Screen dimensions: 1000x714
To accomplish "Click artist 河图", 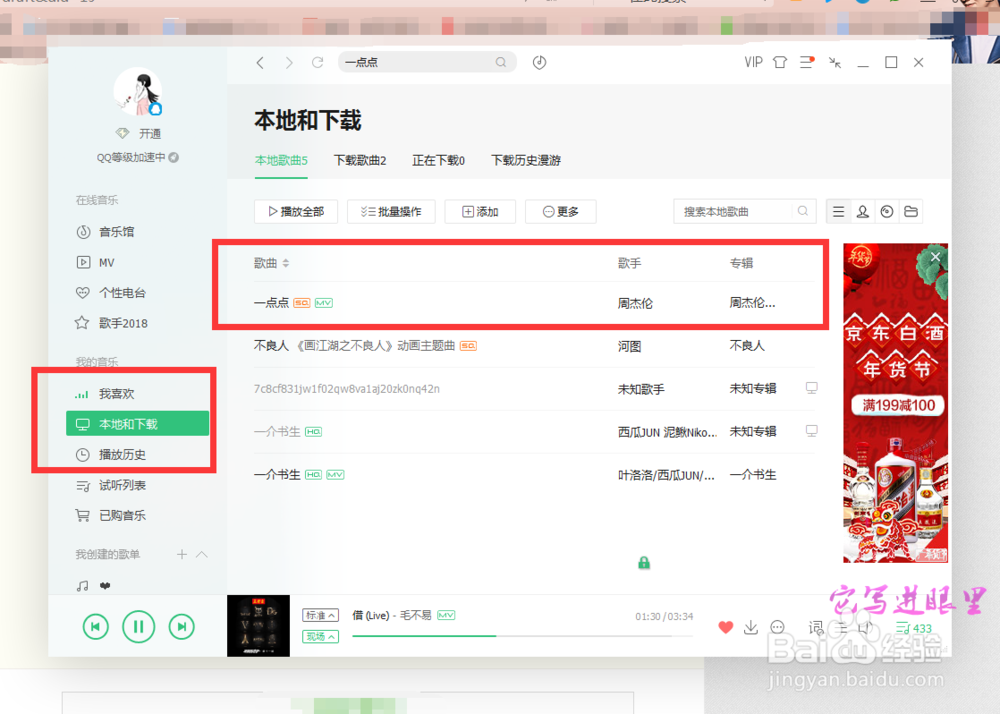I will click(x=629, y=346).
